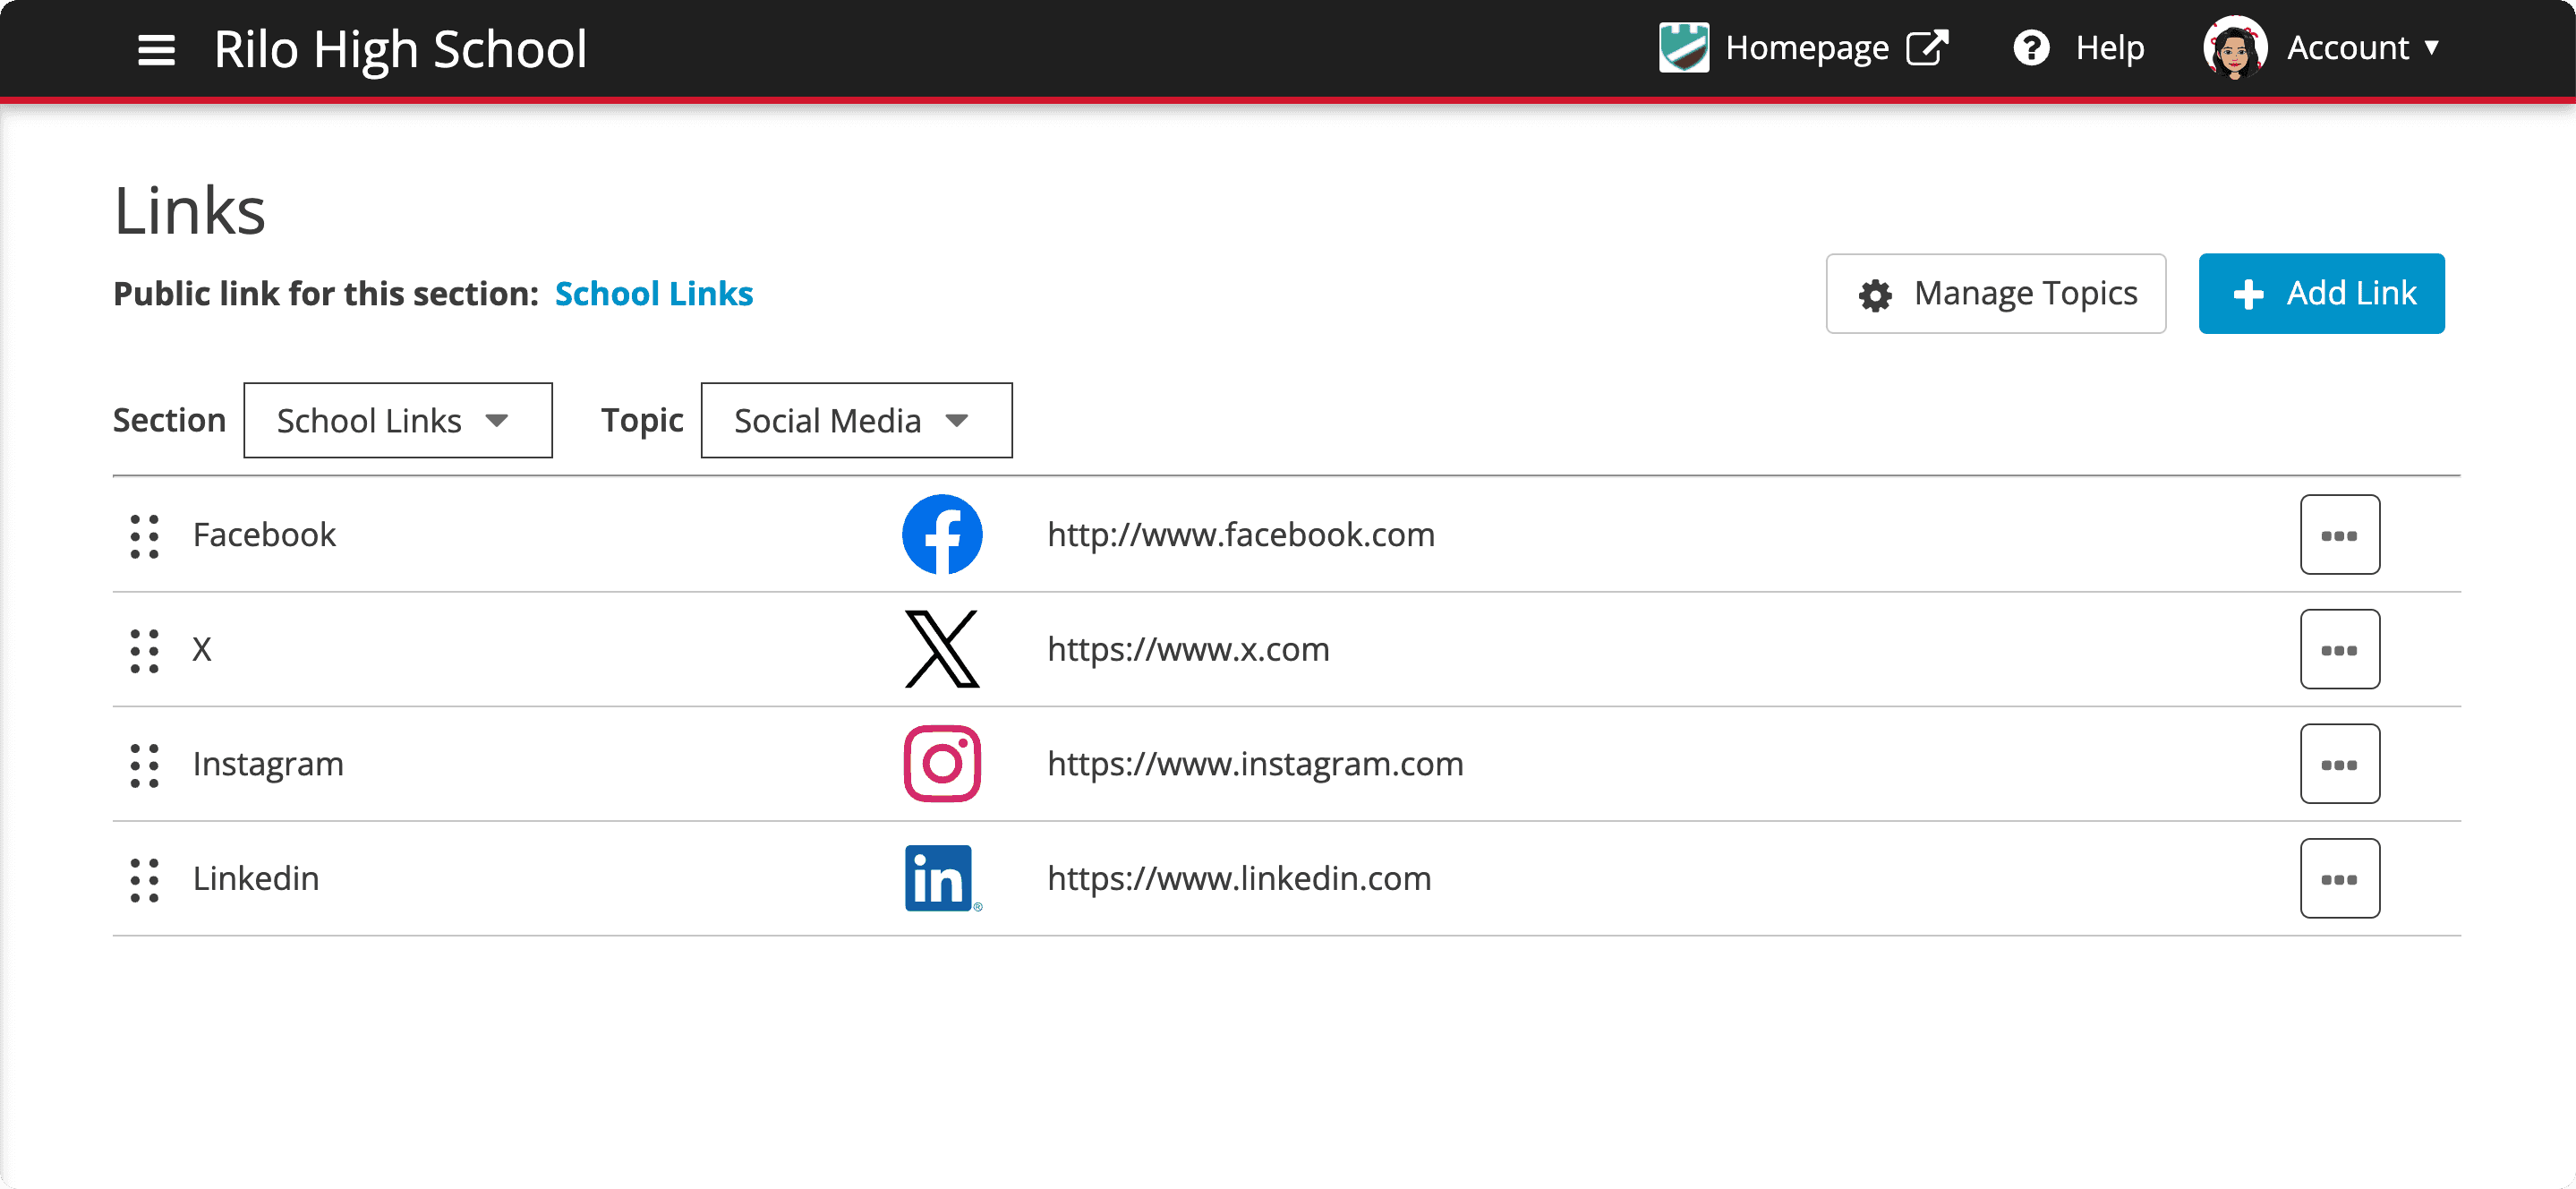Open the Section dropdown showing School Links

click(x=397, y=420)
